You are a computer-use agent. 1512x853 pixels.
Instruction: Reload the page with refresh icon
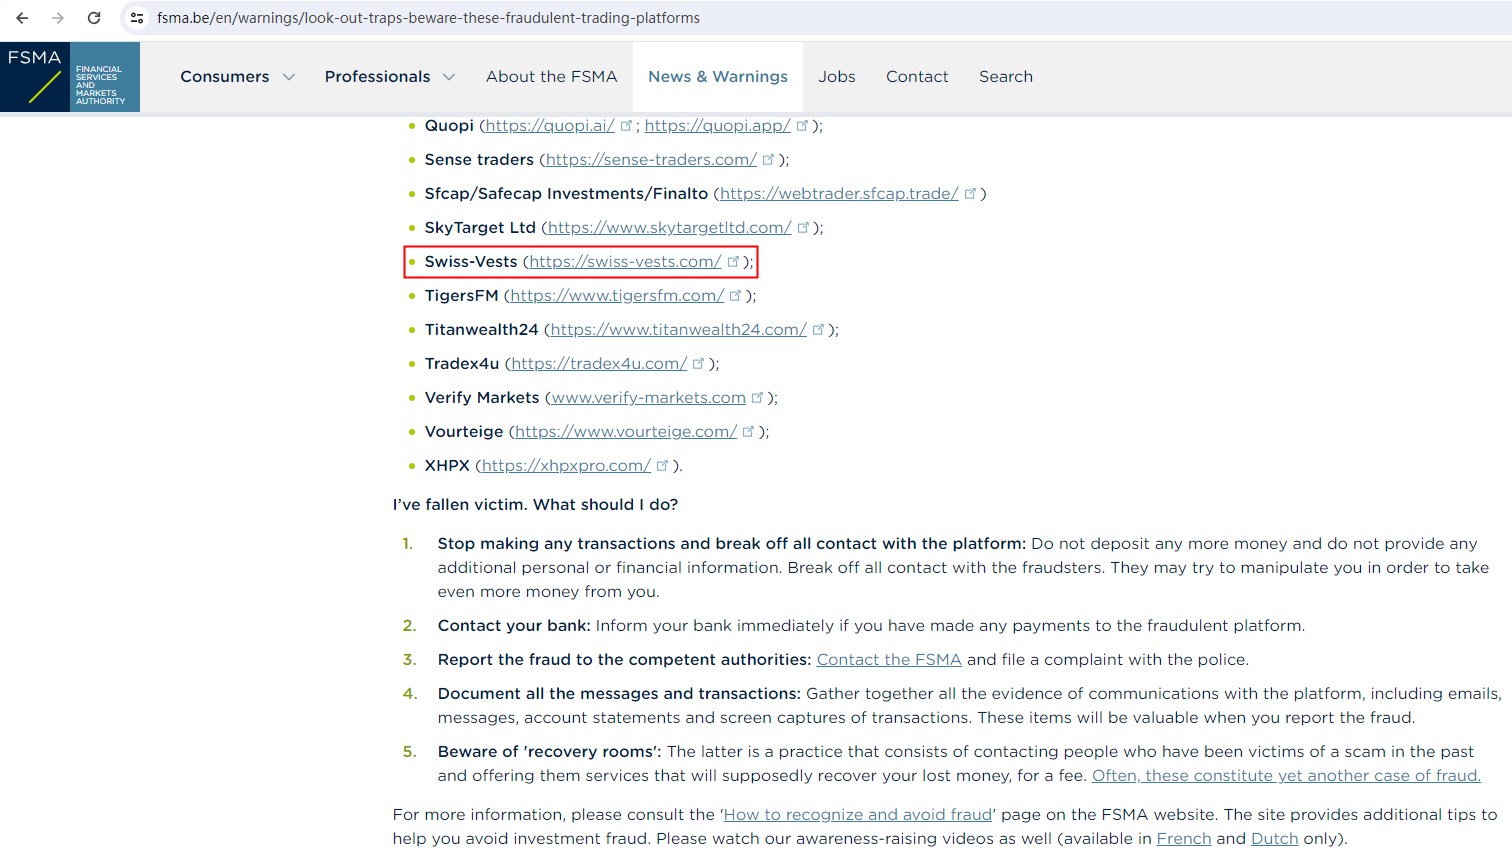click(x=94, y=18)
